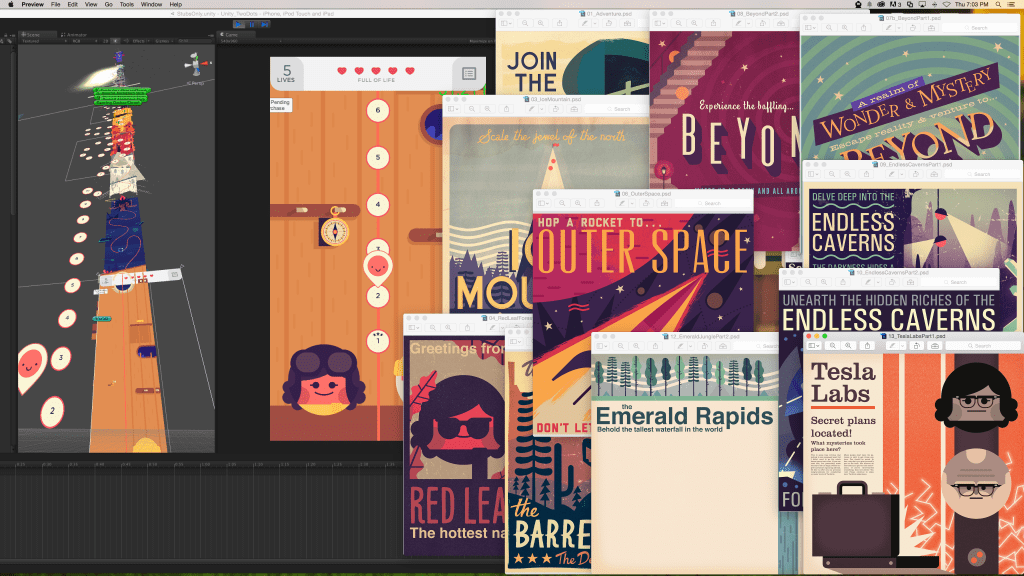Viewport: 1024px width, 576px height.
Task: Click the Unity Pause button
Action: click(x=250, y=24)
